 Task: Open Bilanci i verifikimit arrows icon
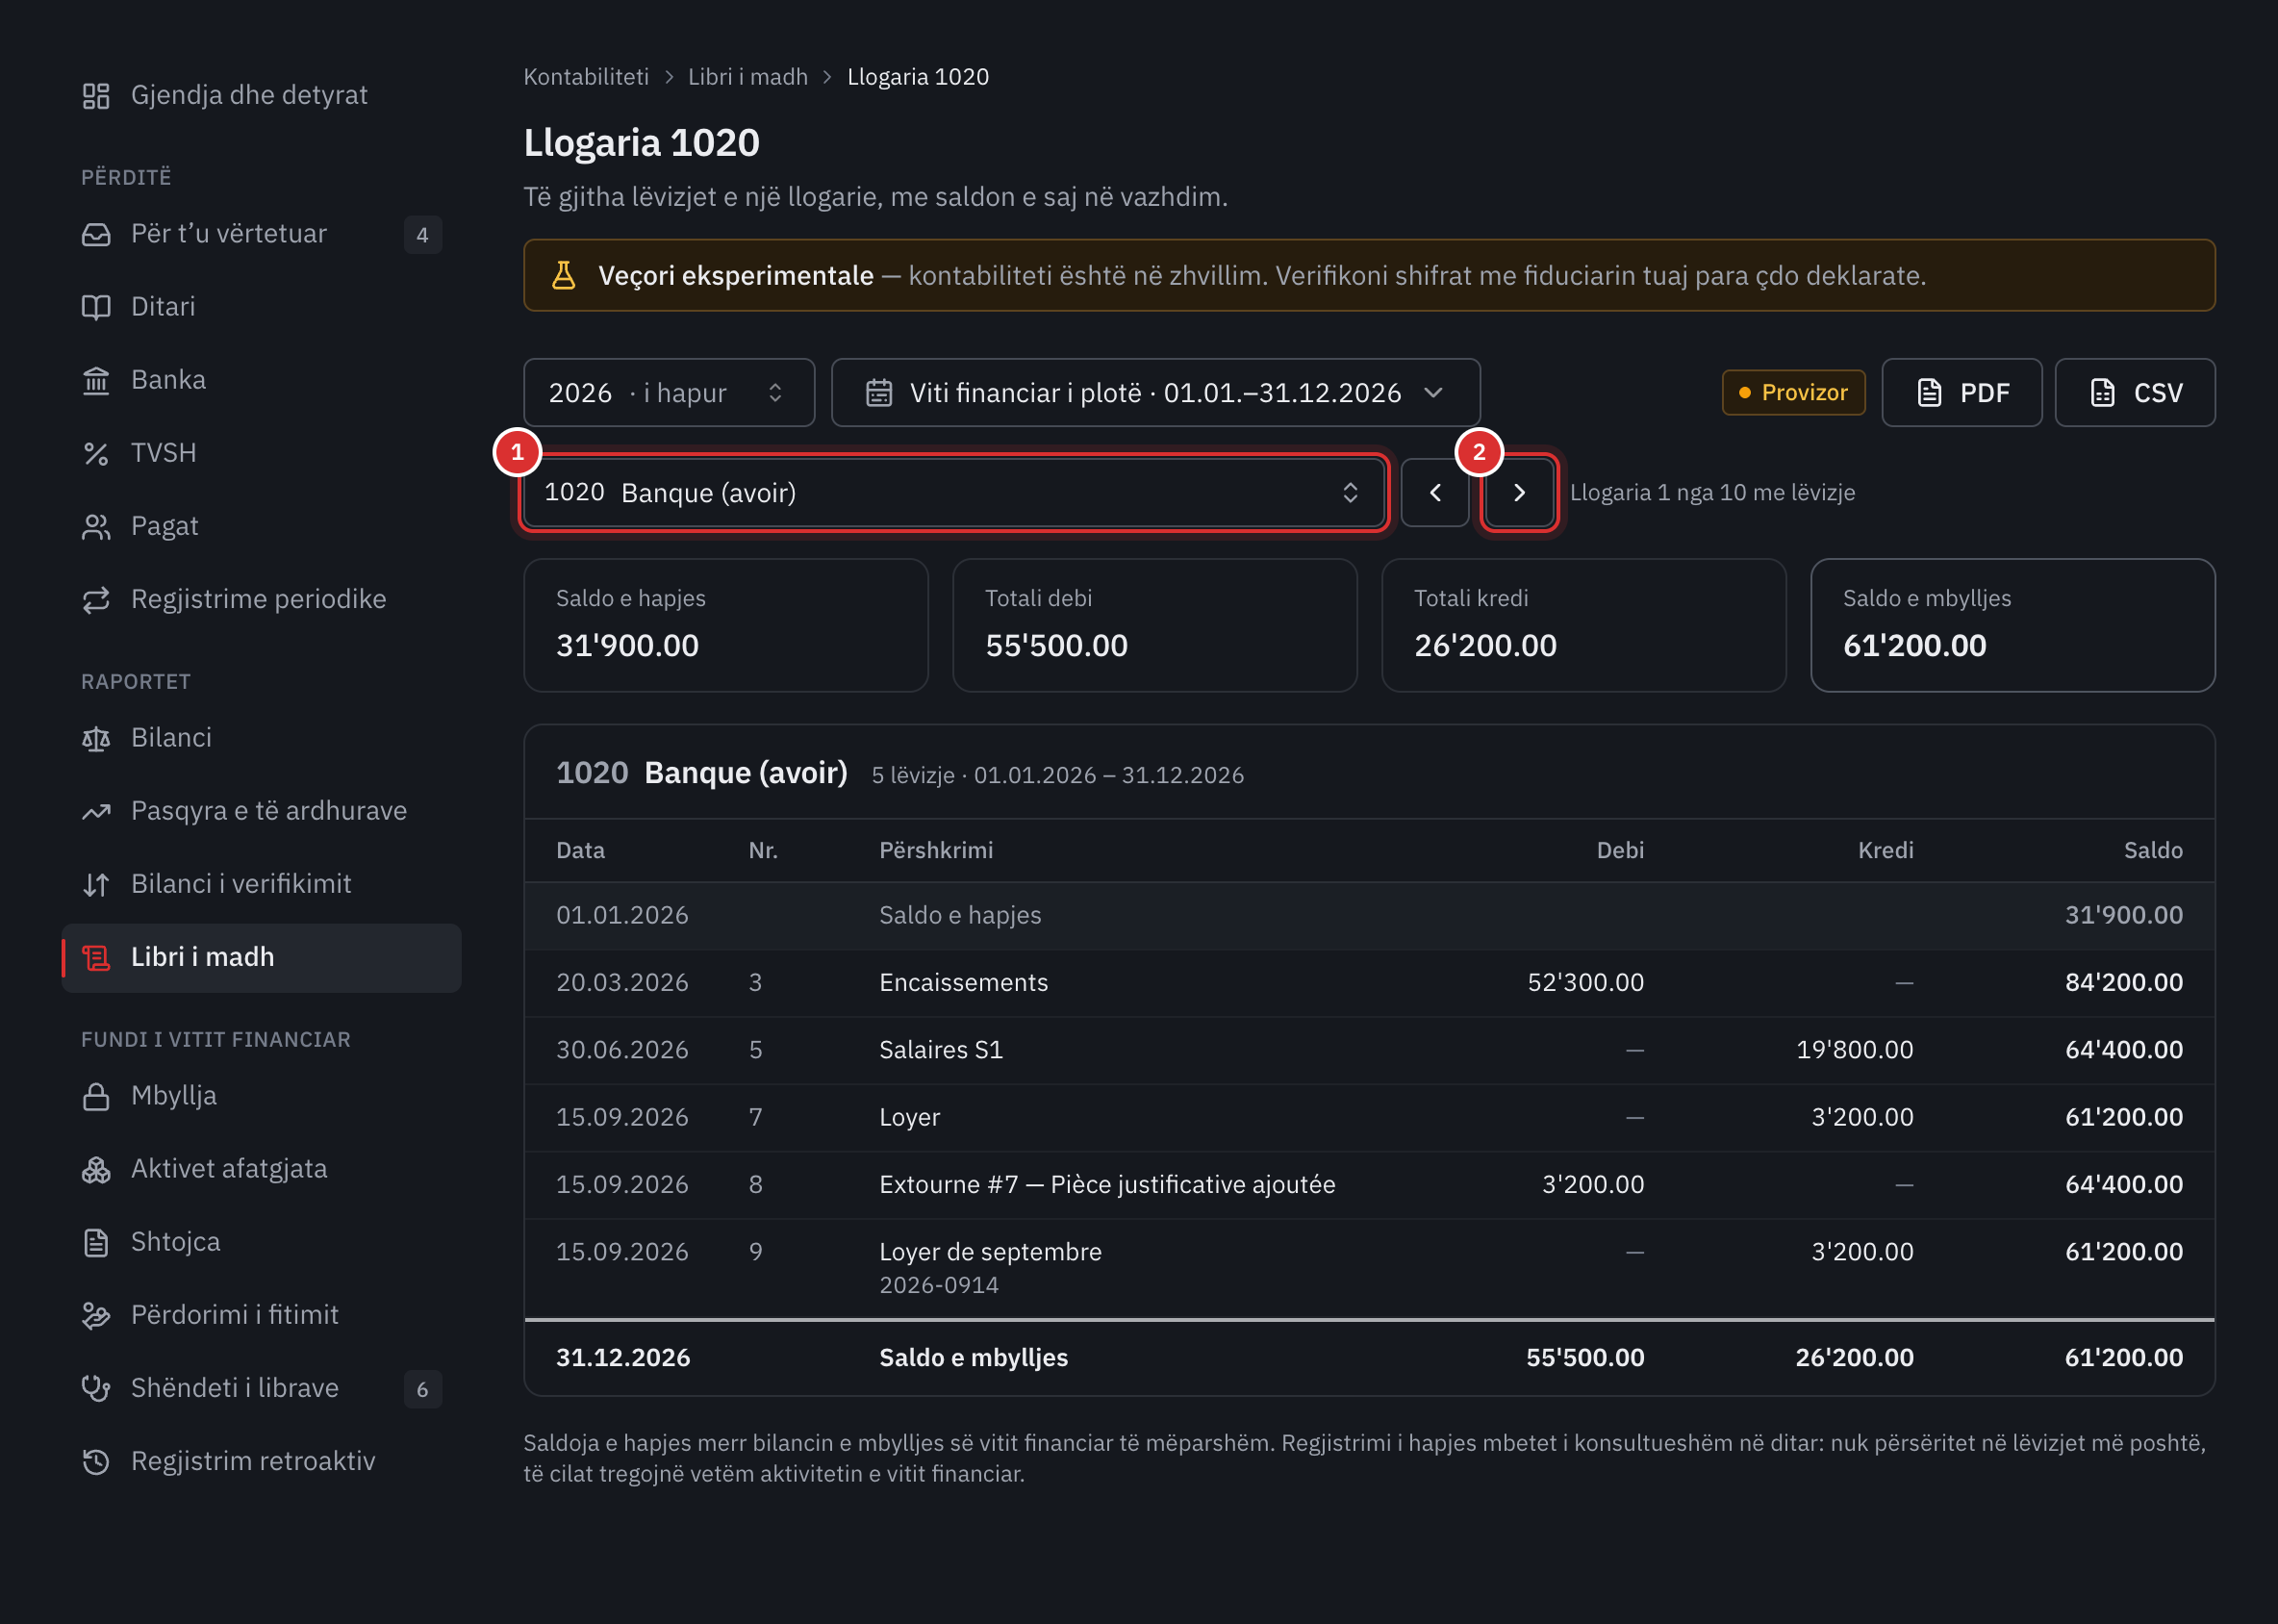tap(96, 884)
